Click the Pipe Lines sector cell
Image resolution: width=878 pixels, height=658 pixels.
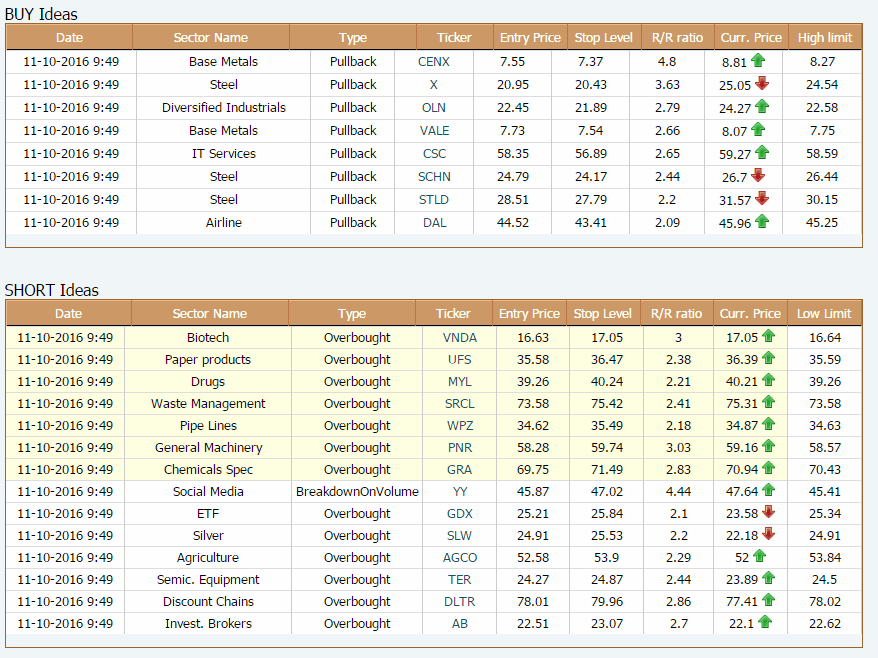pyautogui.click(x=208, y=426)
